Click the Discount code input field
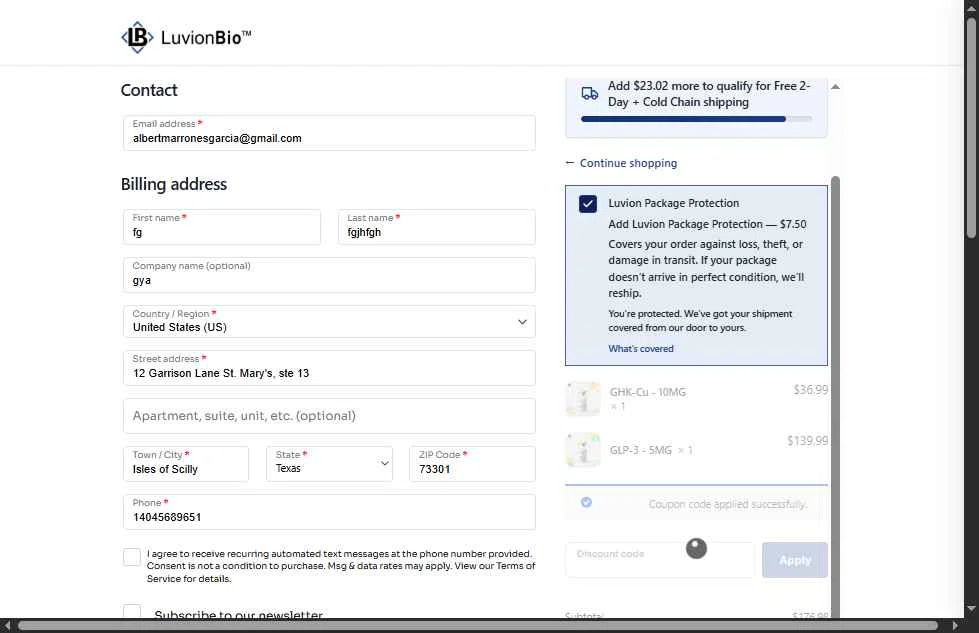Screen dimensions: 979x633 (x=660, y=560)
